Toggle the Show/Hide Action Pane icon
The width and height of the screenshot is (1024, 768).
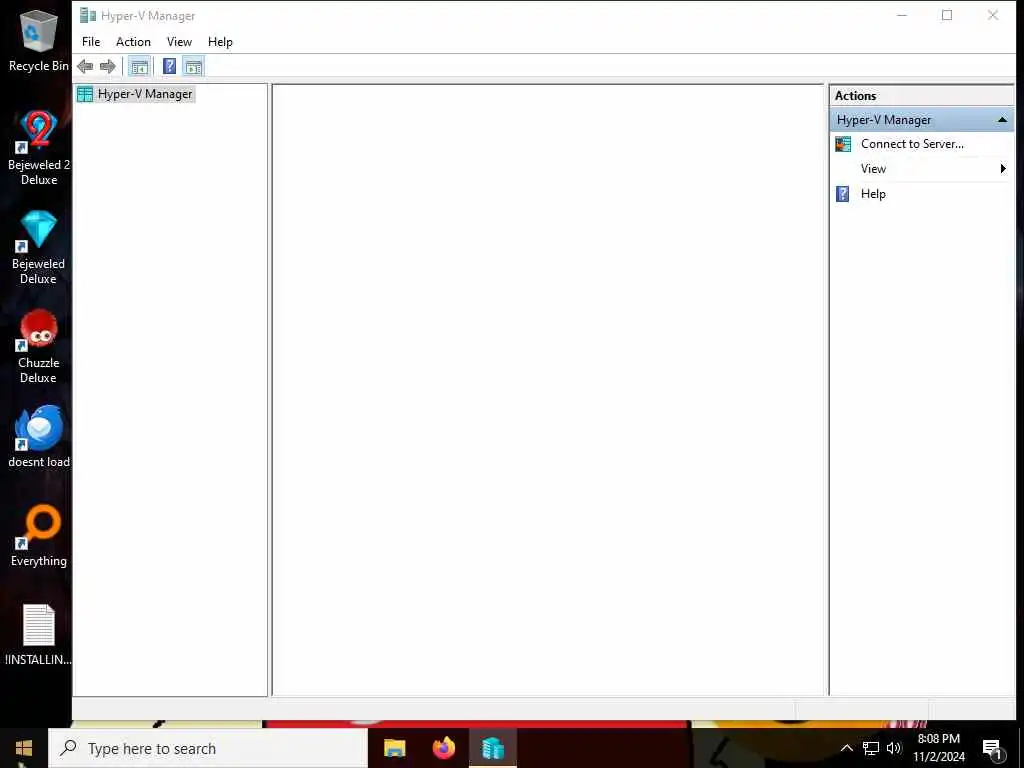pos(193,66)
